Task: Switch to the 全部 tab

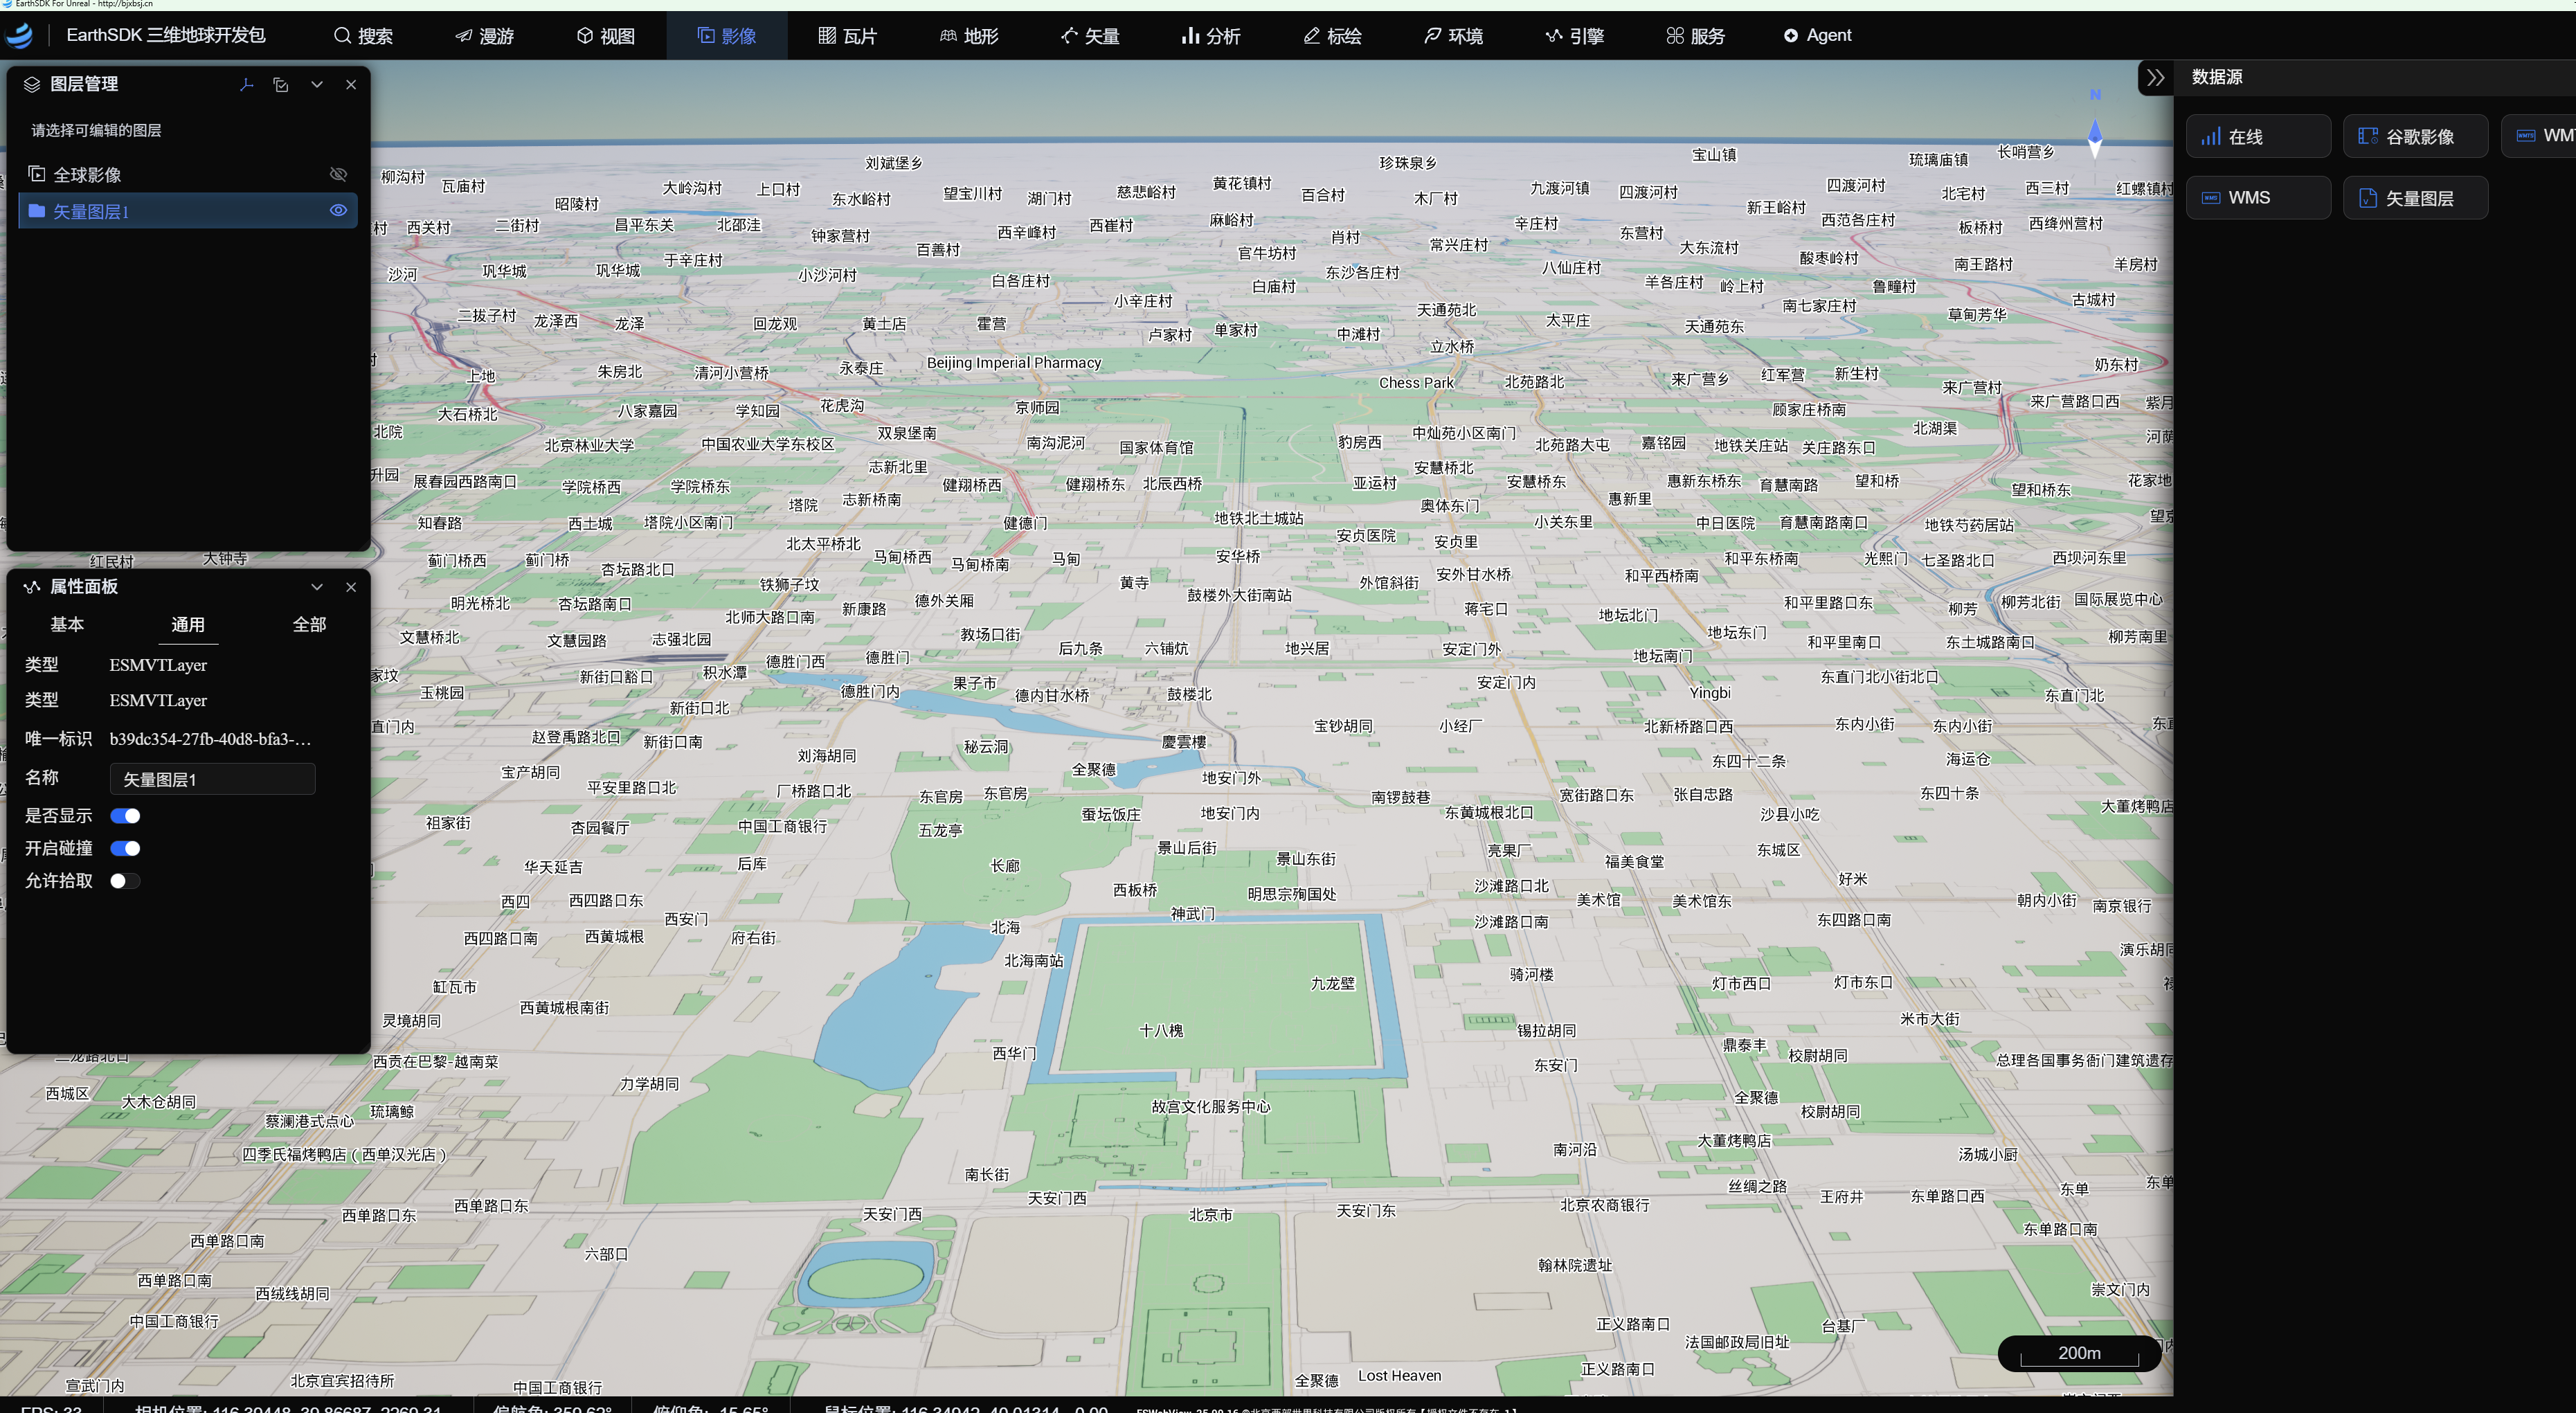Action: 309,625
